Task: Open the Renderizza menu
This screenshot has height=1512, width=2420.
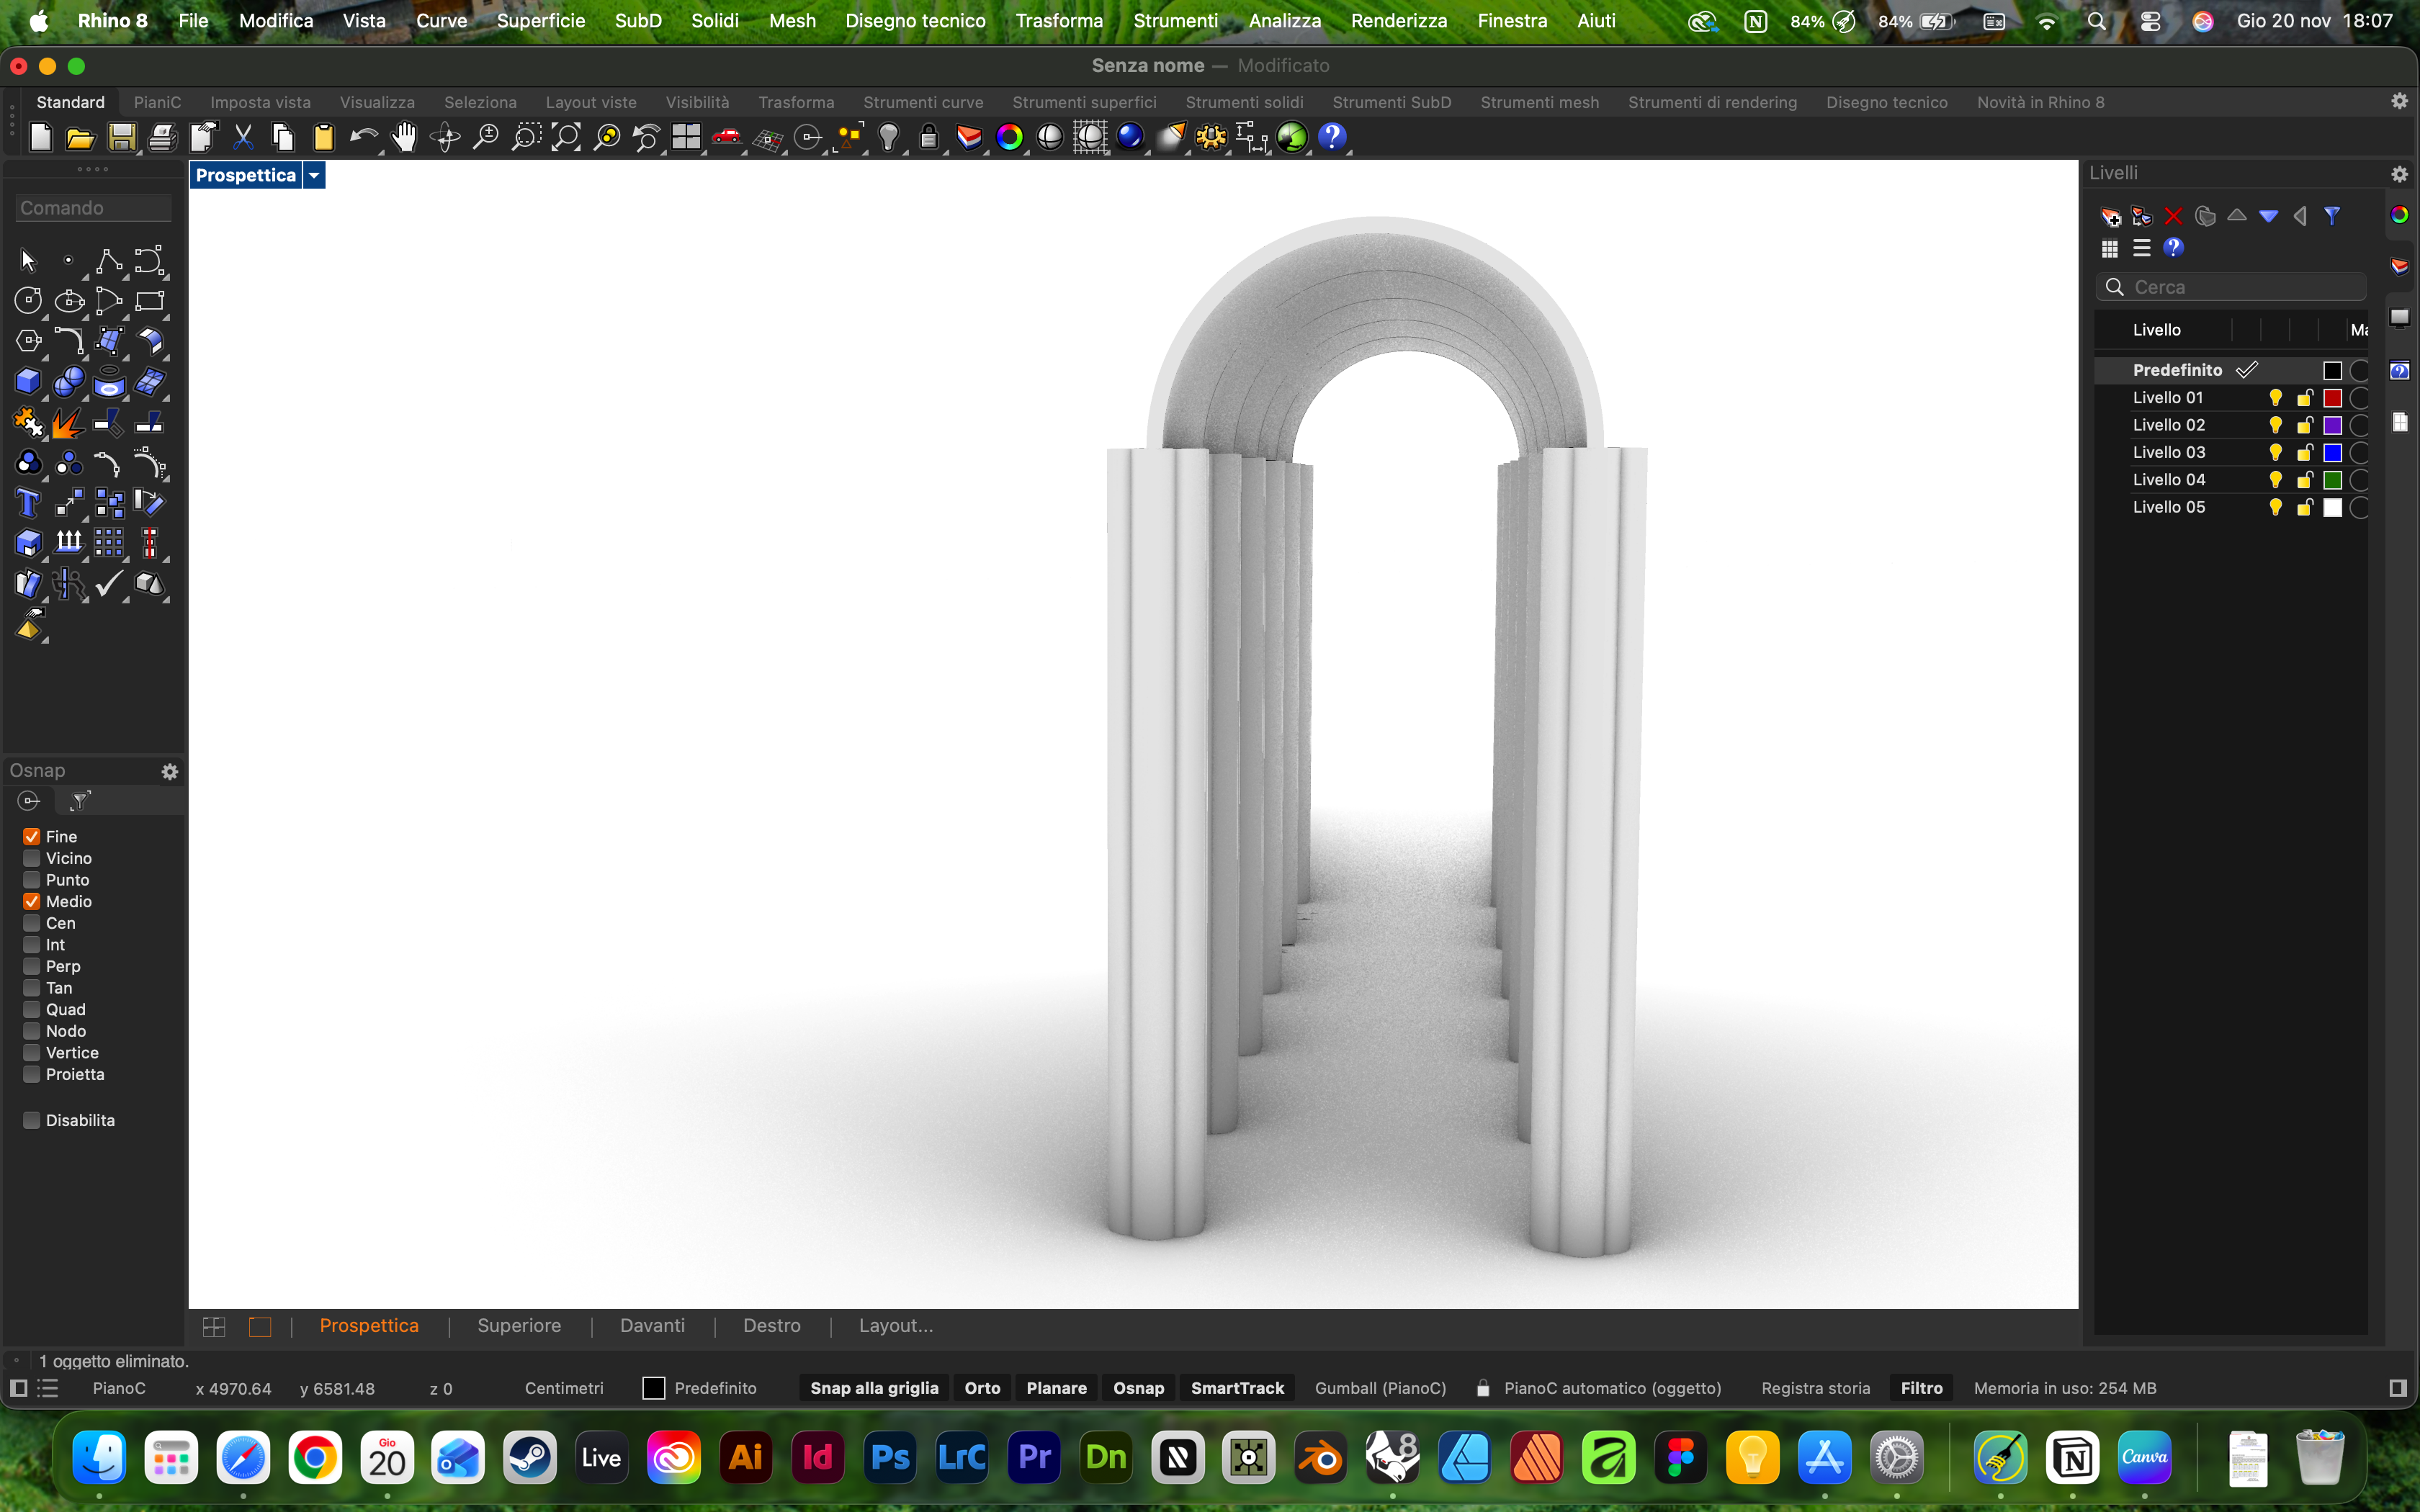Action: (x=1398, y=20)
